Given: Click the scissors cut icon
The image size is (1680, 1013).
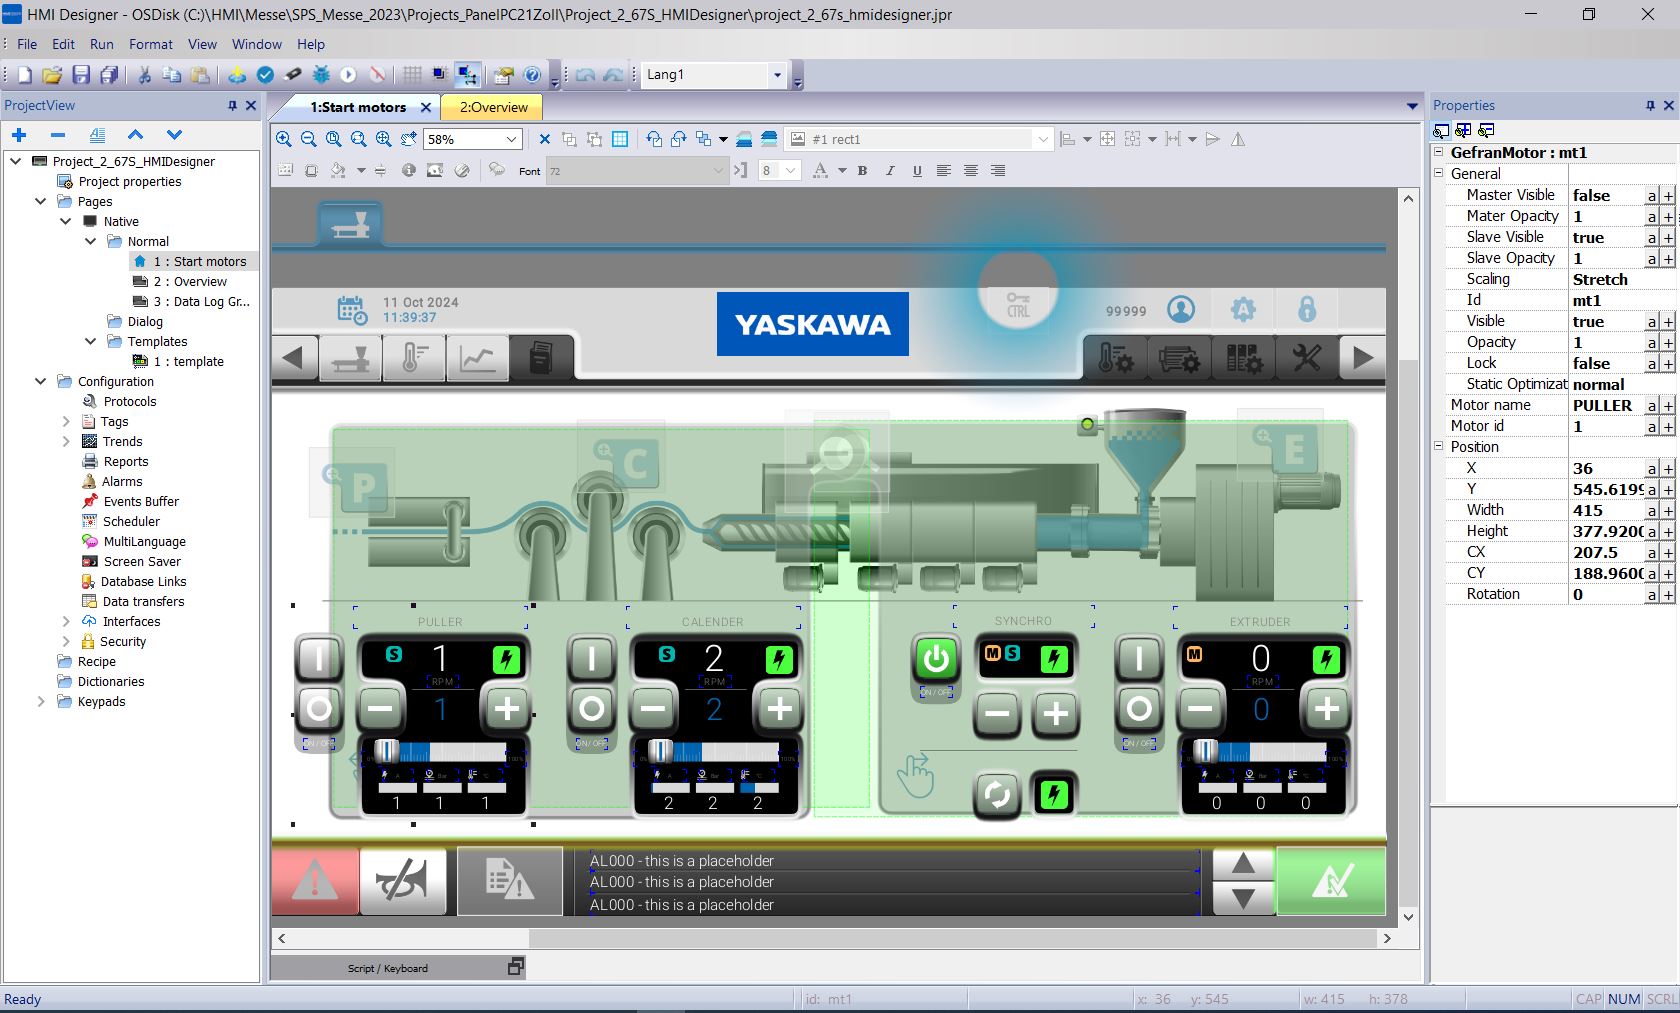Looking at the screenshot, I should (144, 75).
